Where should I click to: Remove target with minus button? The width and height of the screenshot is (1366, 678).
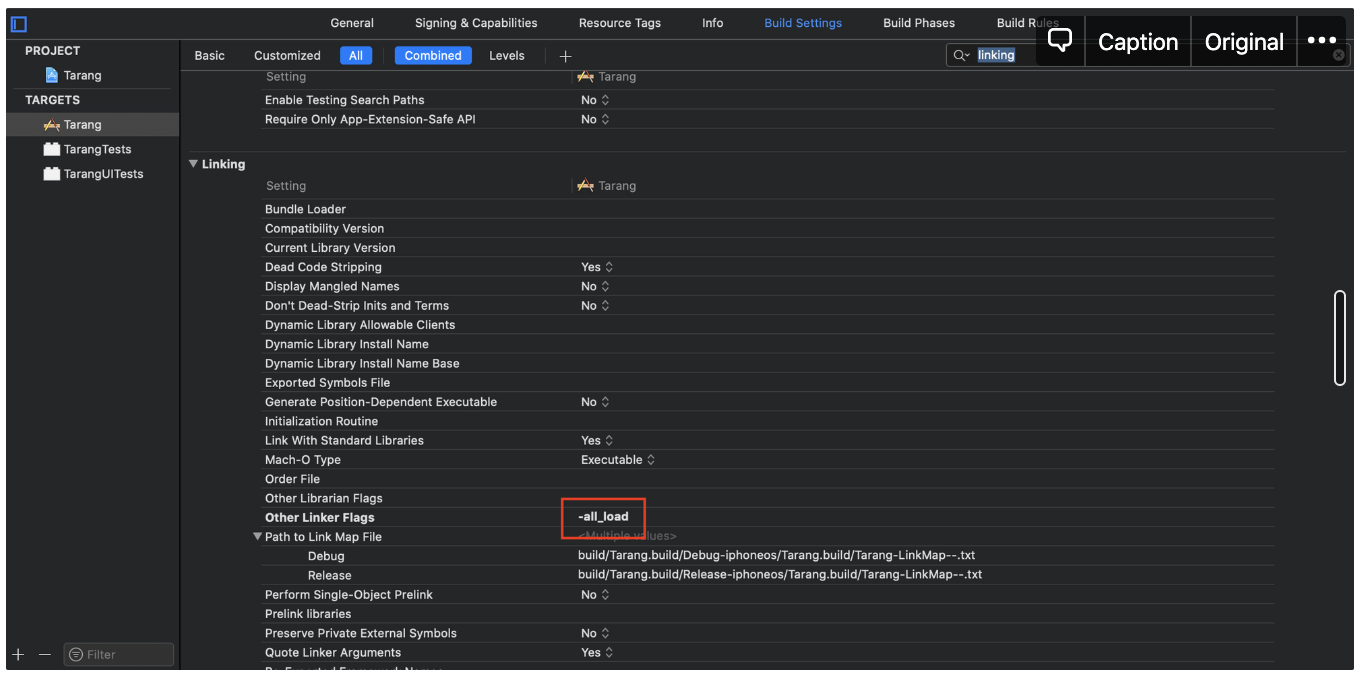point(44,654)
